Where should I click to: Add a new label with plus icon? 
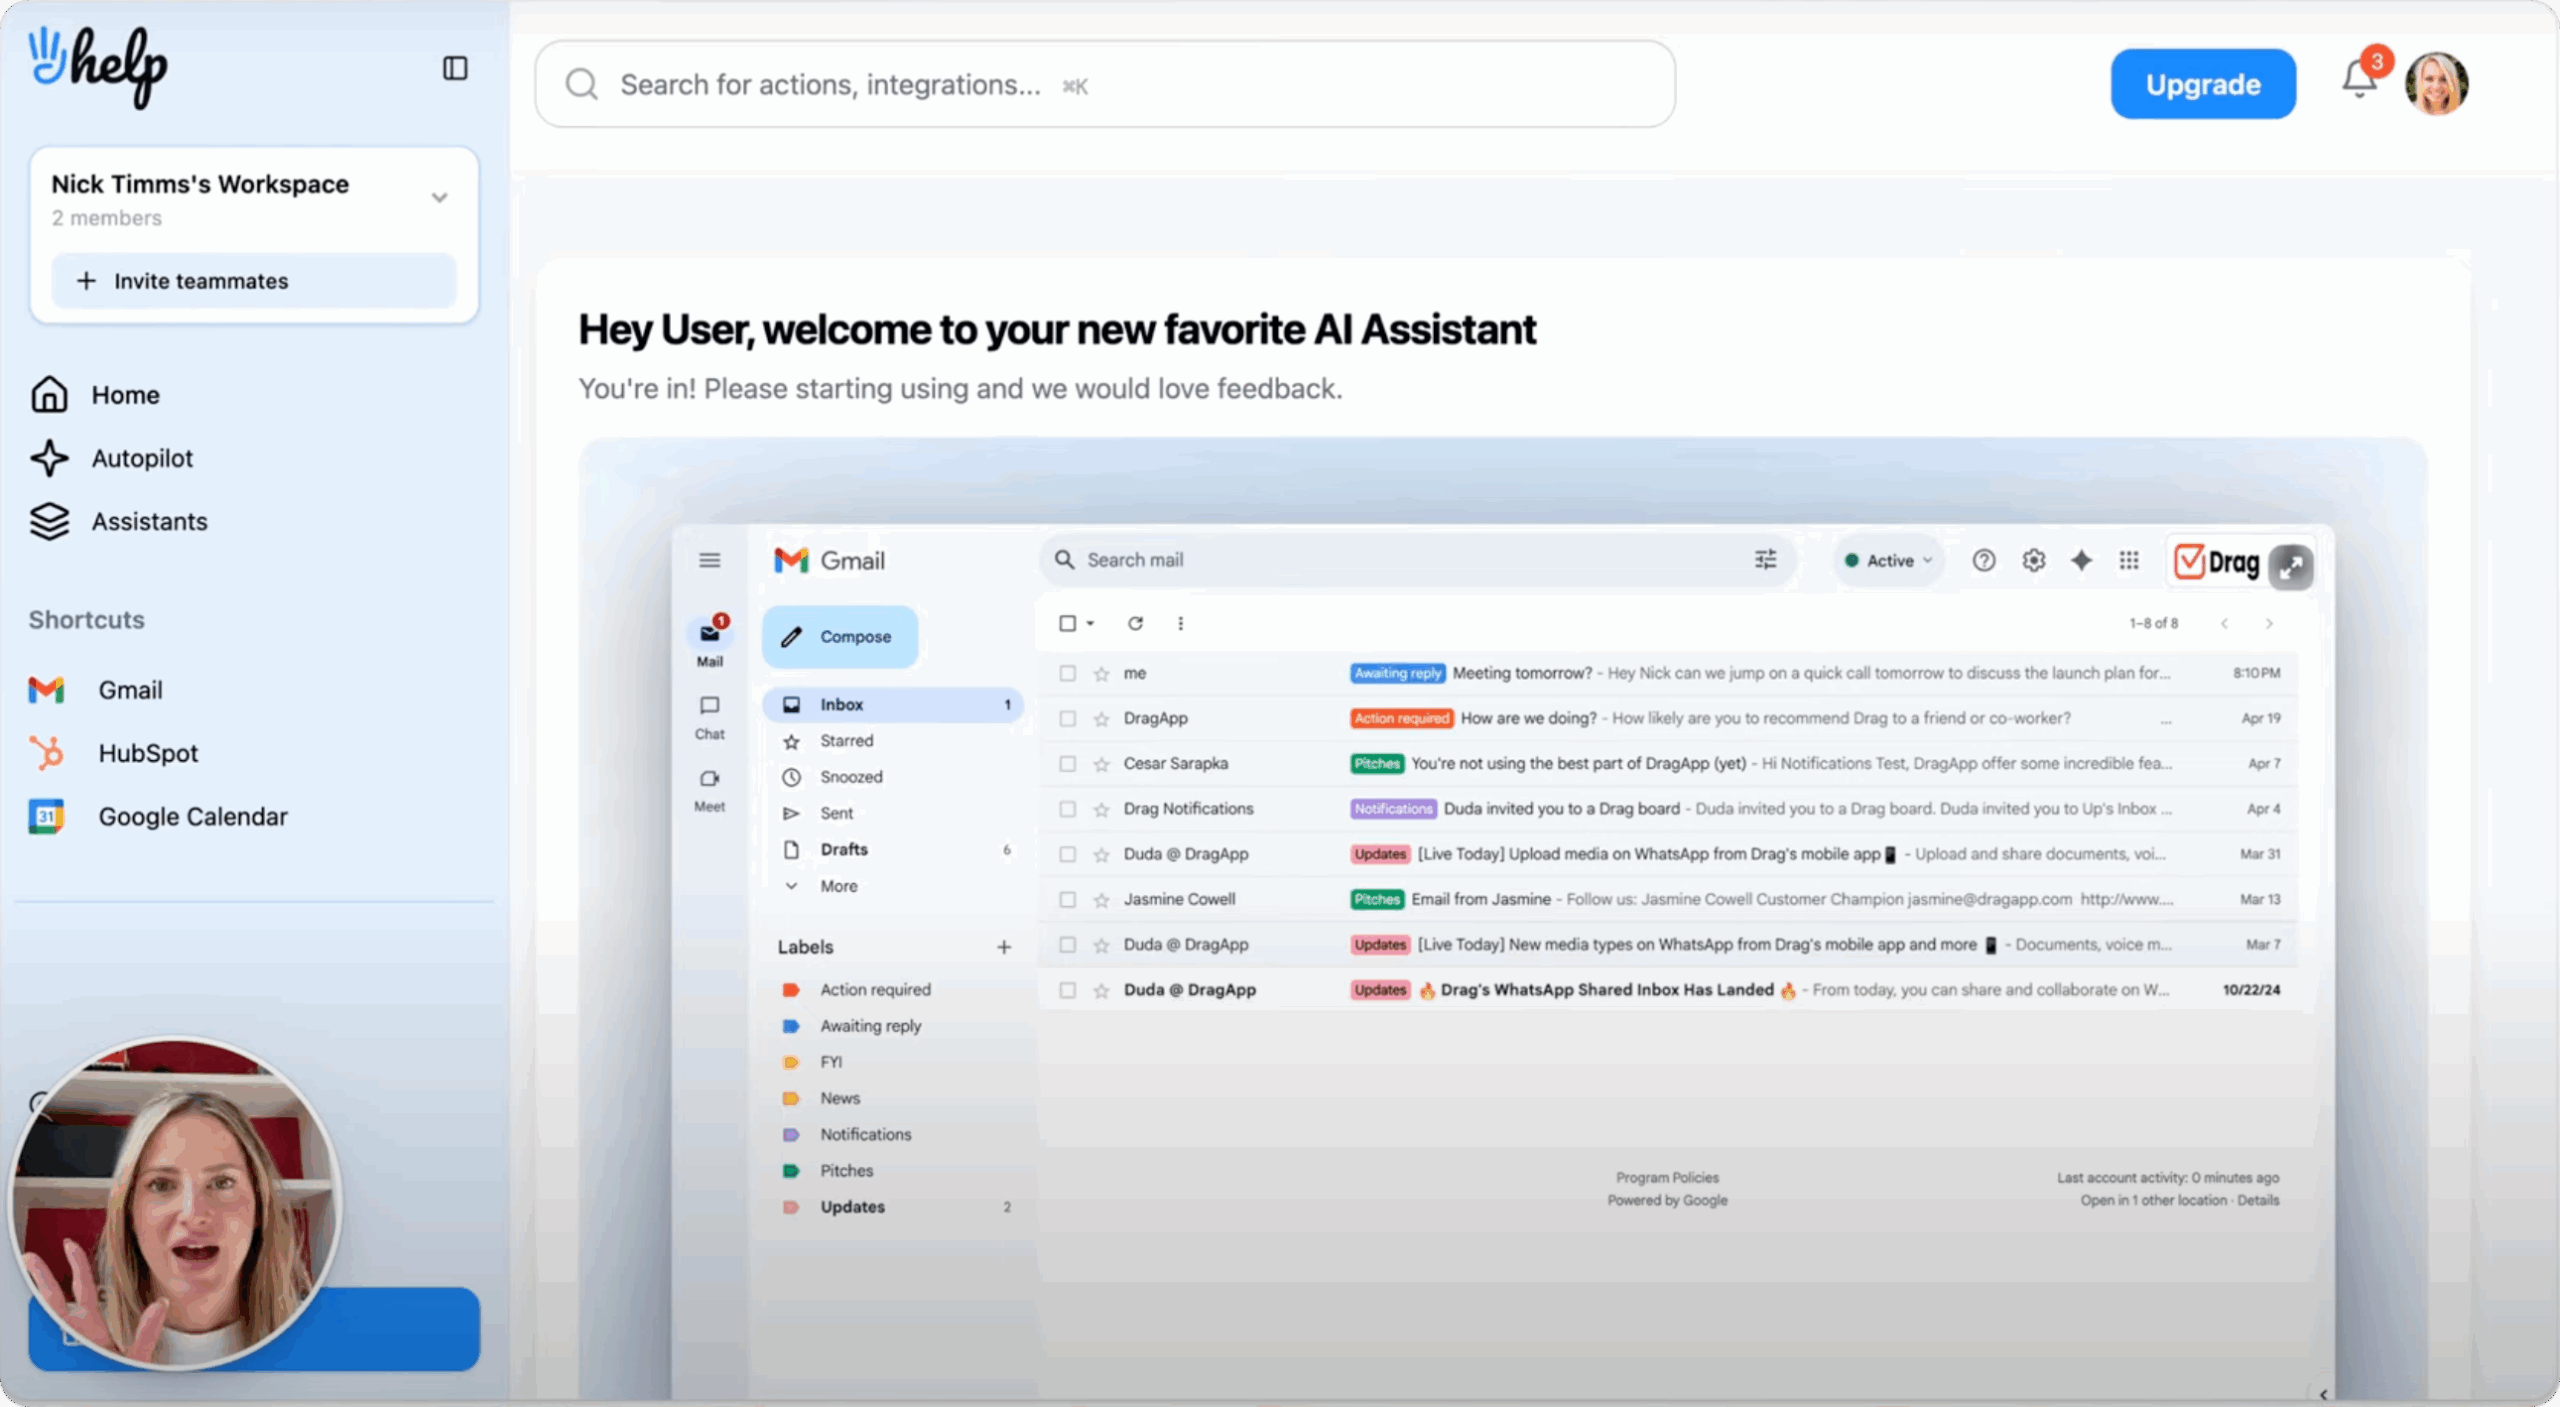click(1004, 946)
